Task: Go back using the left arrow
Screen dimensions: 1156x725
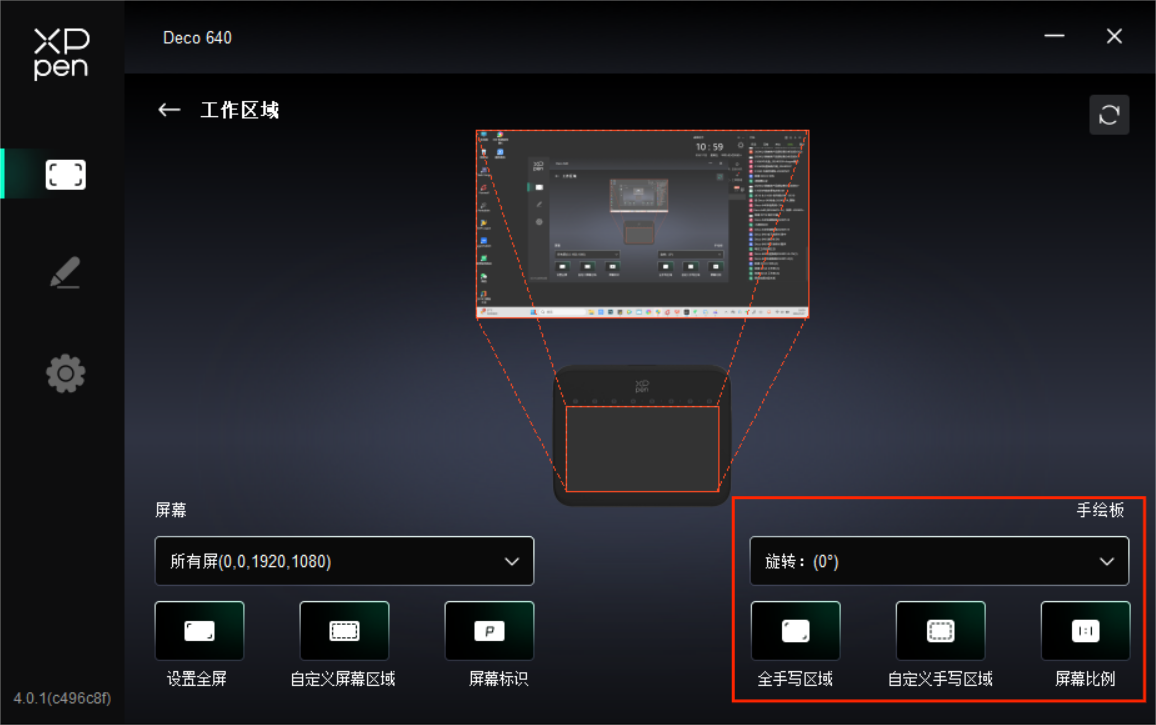Action: (x=169, y=110)
